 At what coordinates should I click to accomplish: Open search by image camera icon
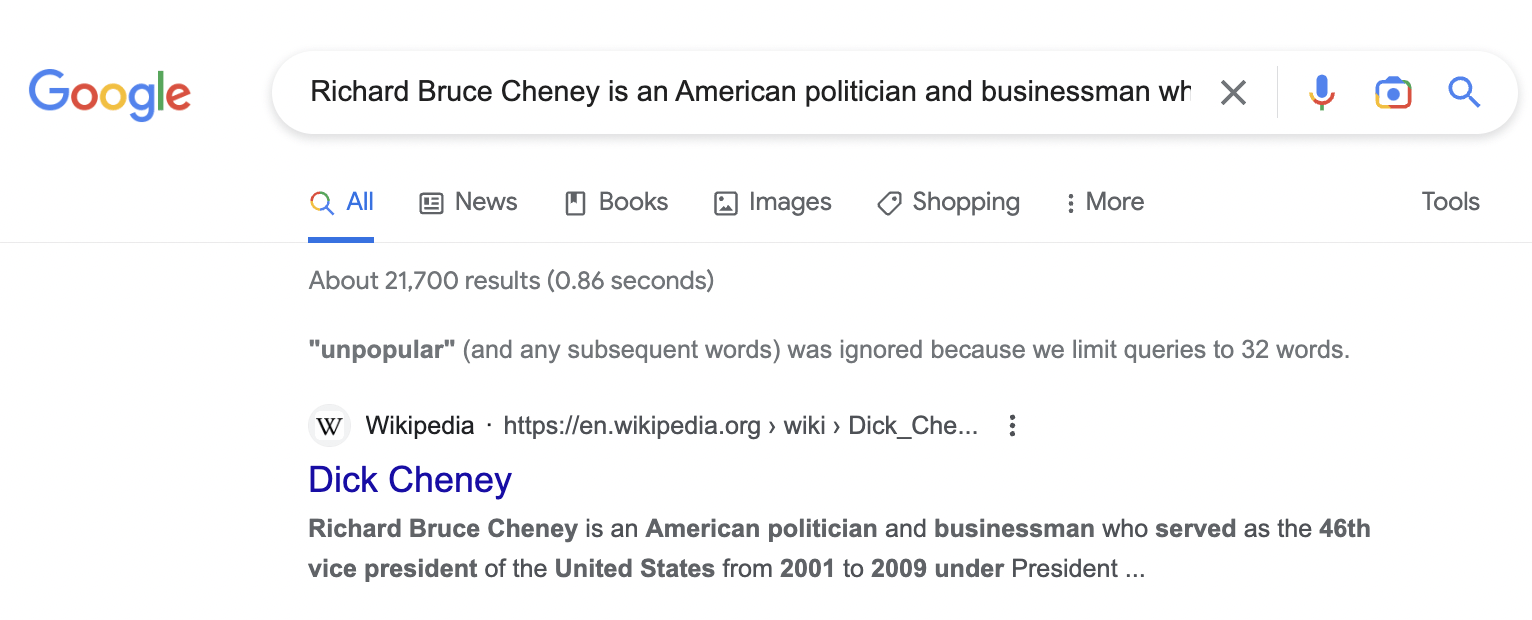pyautogui.click(x=1393, y=93)
